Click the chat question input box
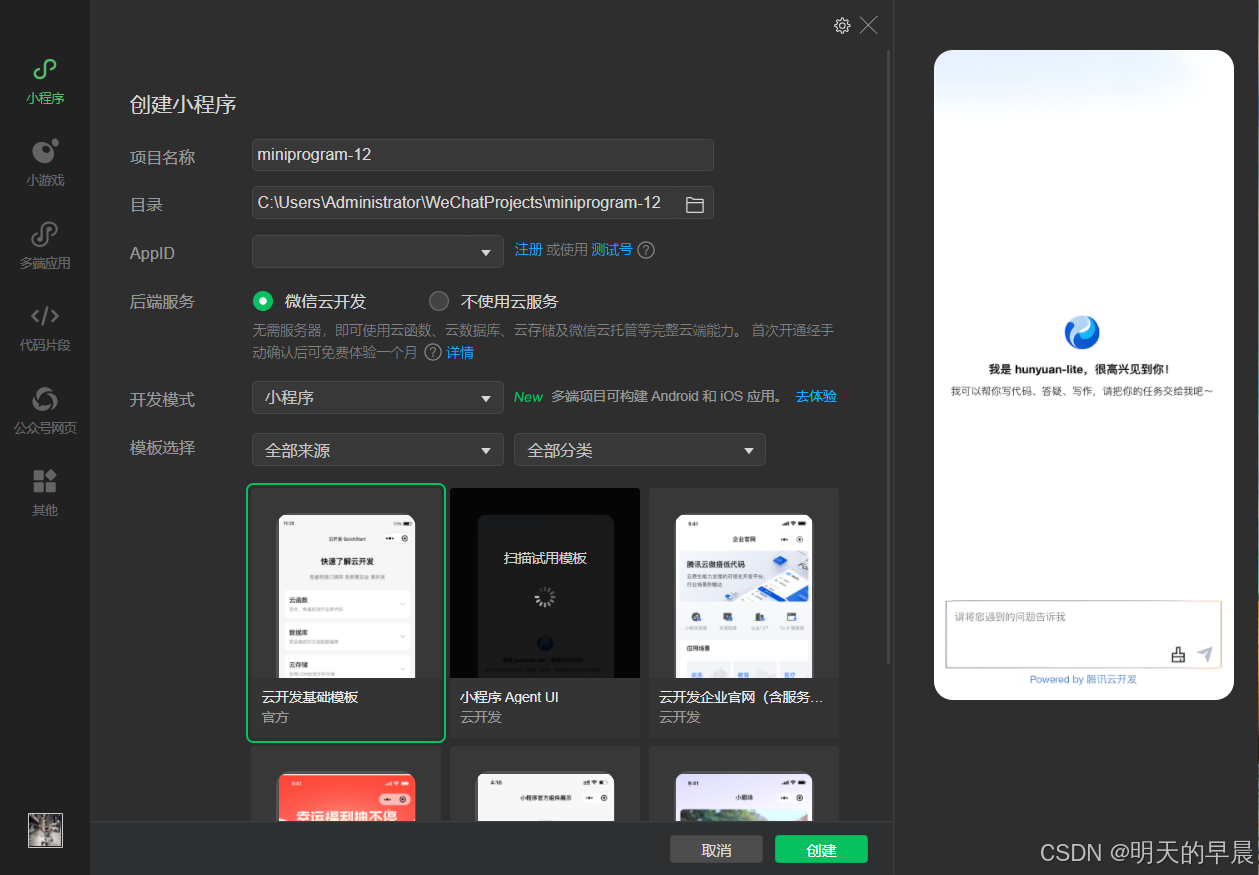The image size is (1259, 875). click(1083, 634)
